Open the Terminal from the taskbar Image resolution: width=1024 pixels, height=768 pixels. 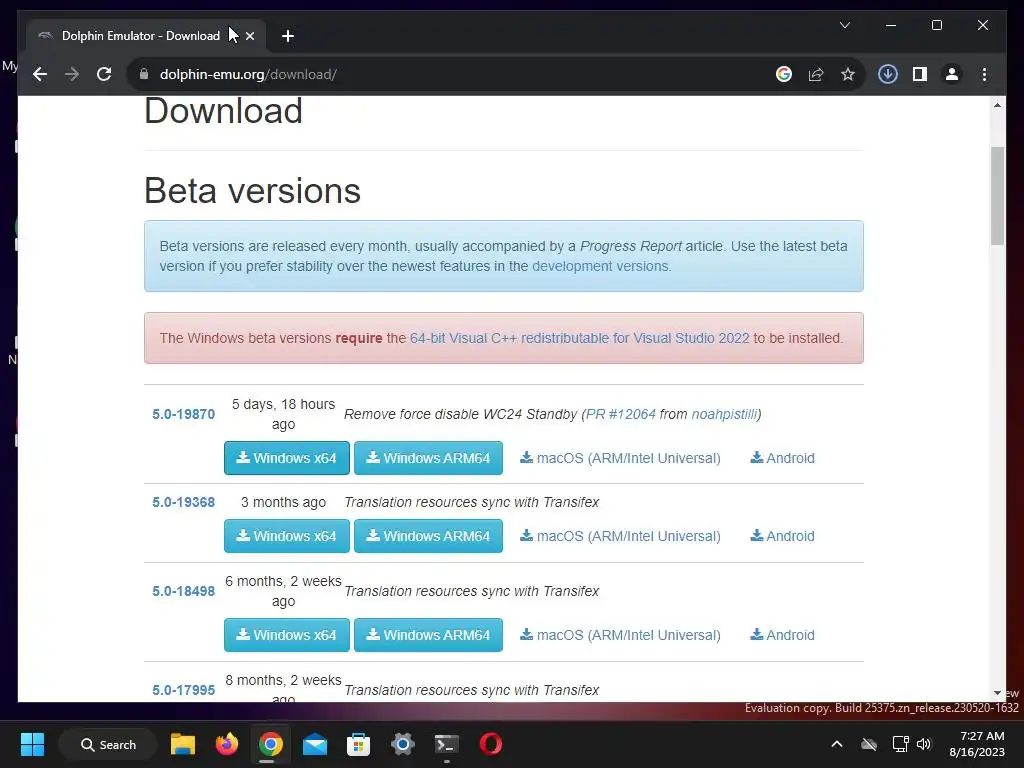(x=447, y=744)
